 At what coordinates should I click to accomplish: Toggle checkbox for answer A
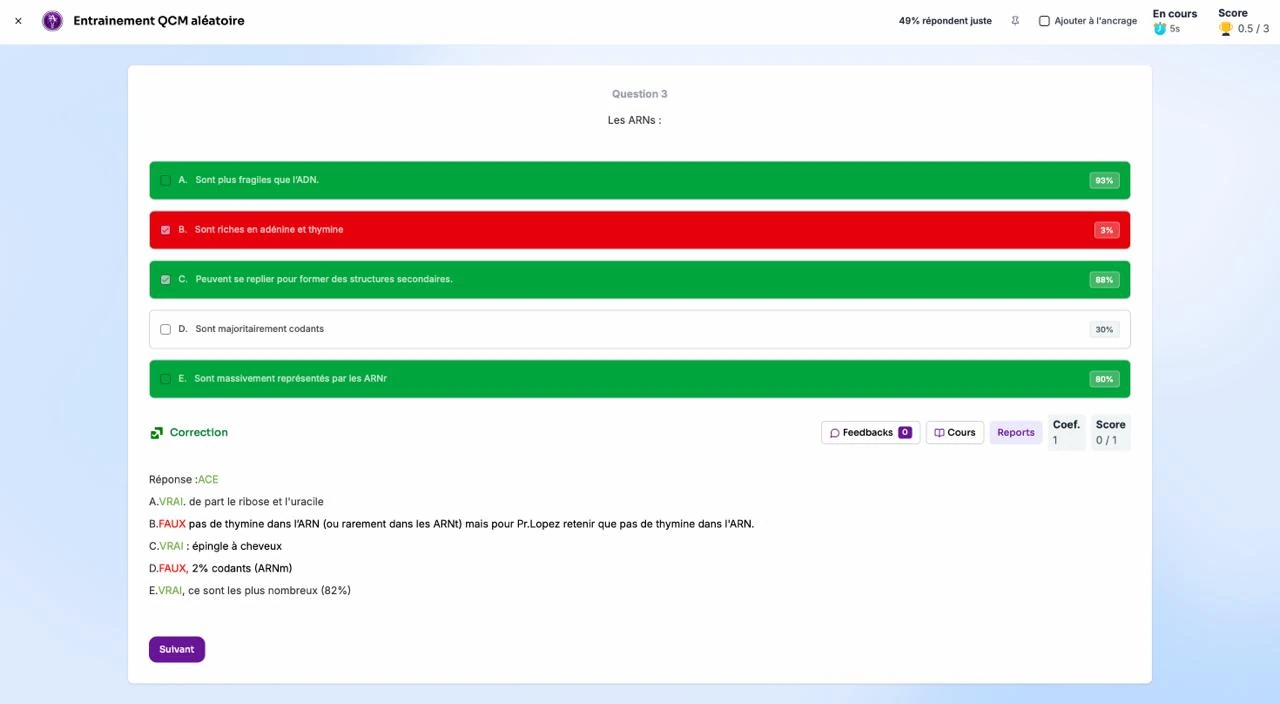point(166,180)
